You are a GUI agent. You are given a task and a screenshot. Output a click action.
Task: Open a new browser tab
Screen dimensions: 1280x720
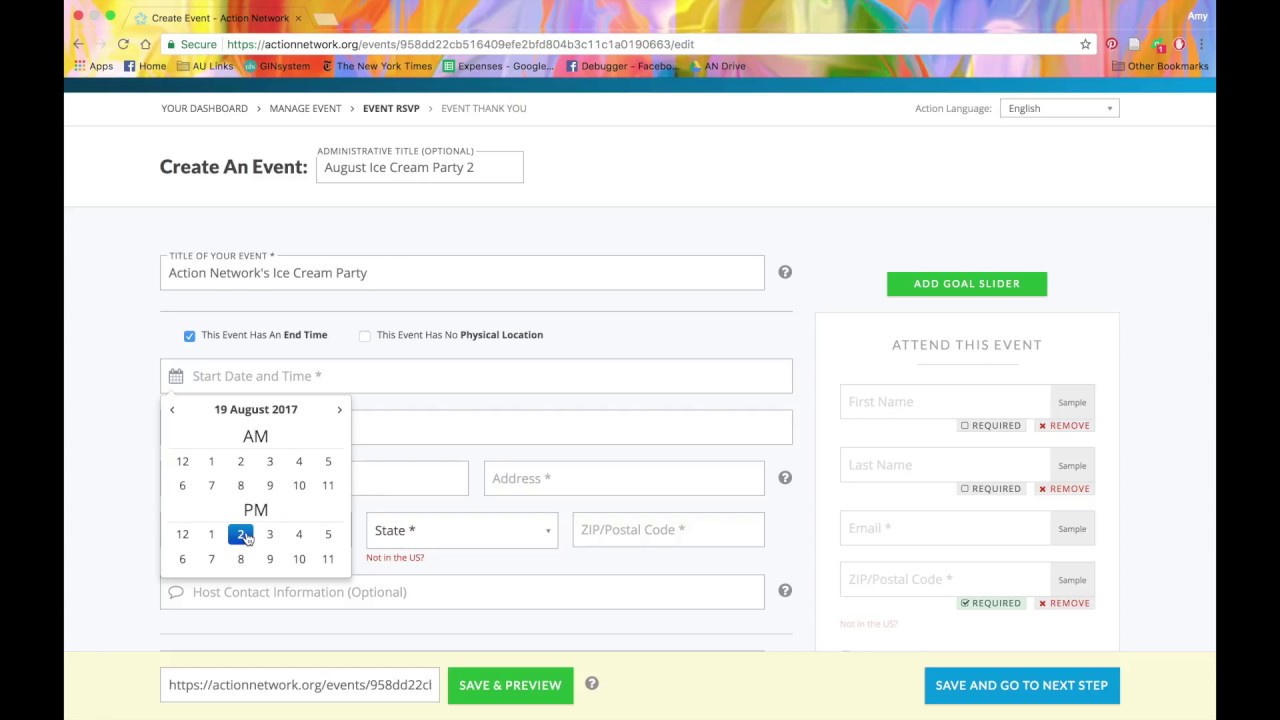coord(326,18)
